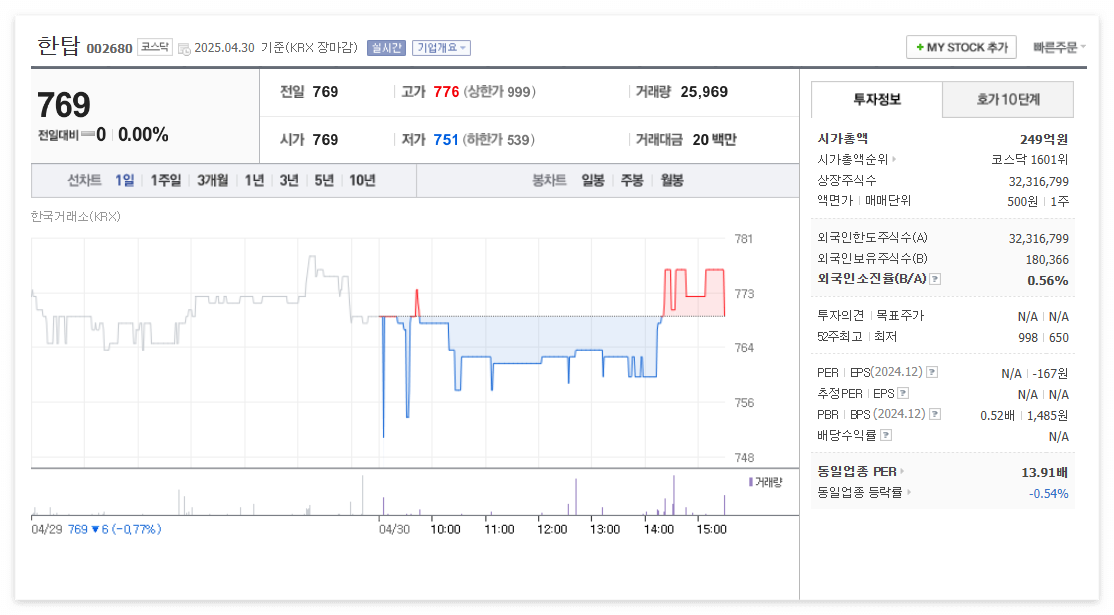Click the calendar icon next to 2025.04.30

[x=185, y=46]
